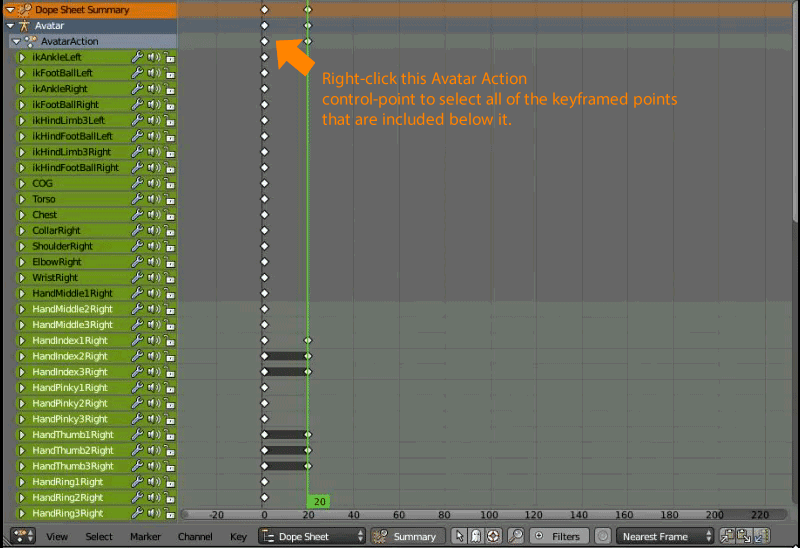This screenshot has height=548, width=800.
Task: Click the vertical channel scrollbar
Action: pyautogui.click(x=795, y=112)
